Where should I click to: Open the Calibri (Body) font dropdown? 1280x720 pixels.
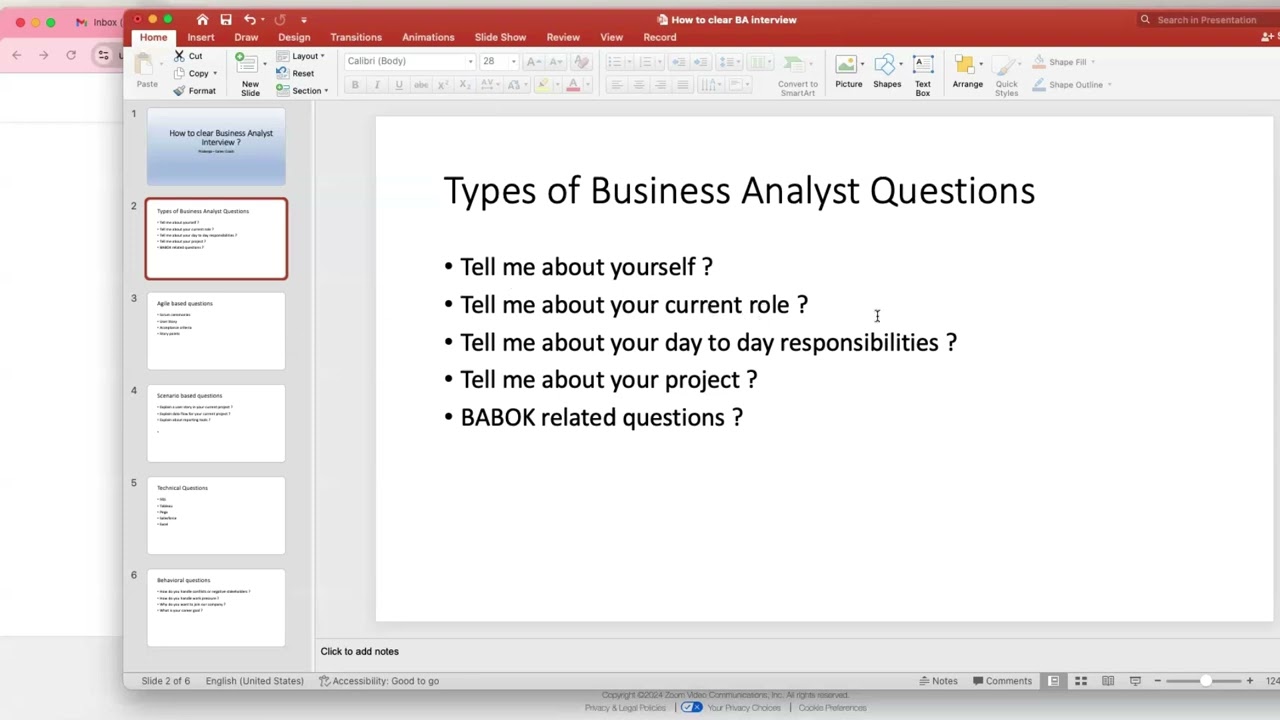[470, 62]
